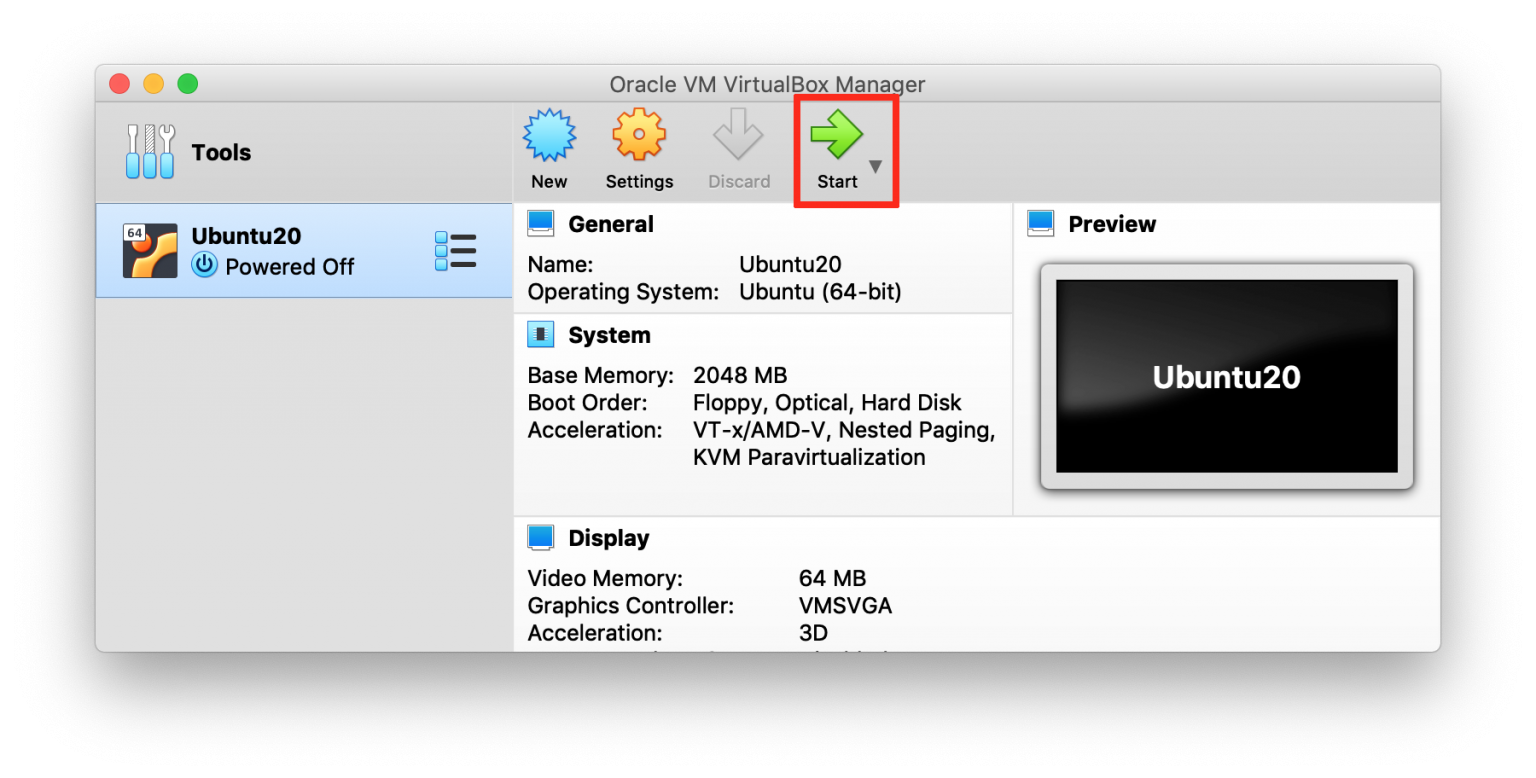Screen dimensions: 1536x778
Task: Click the Tools label in sidebar
Action: point(221,153)
